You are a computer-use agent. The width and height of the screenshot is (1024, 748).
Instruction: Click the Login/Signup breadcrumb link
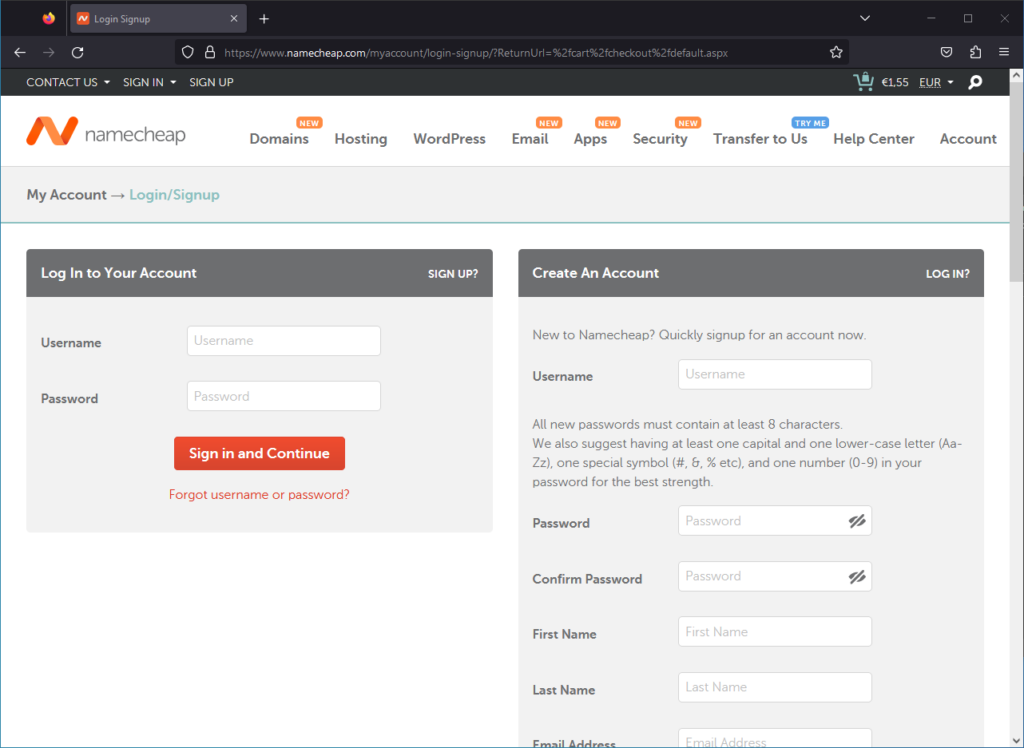click(174, 195)
